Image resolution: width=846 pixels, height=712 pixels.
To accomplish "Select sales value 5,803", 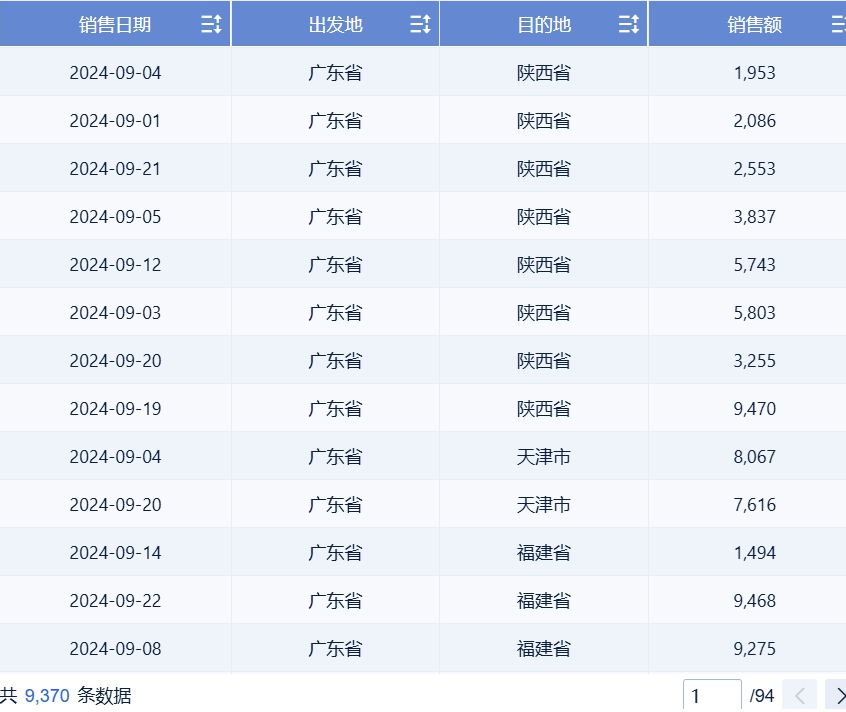I will (754, 313).
